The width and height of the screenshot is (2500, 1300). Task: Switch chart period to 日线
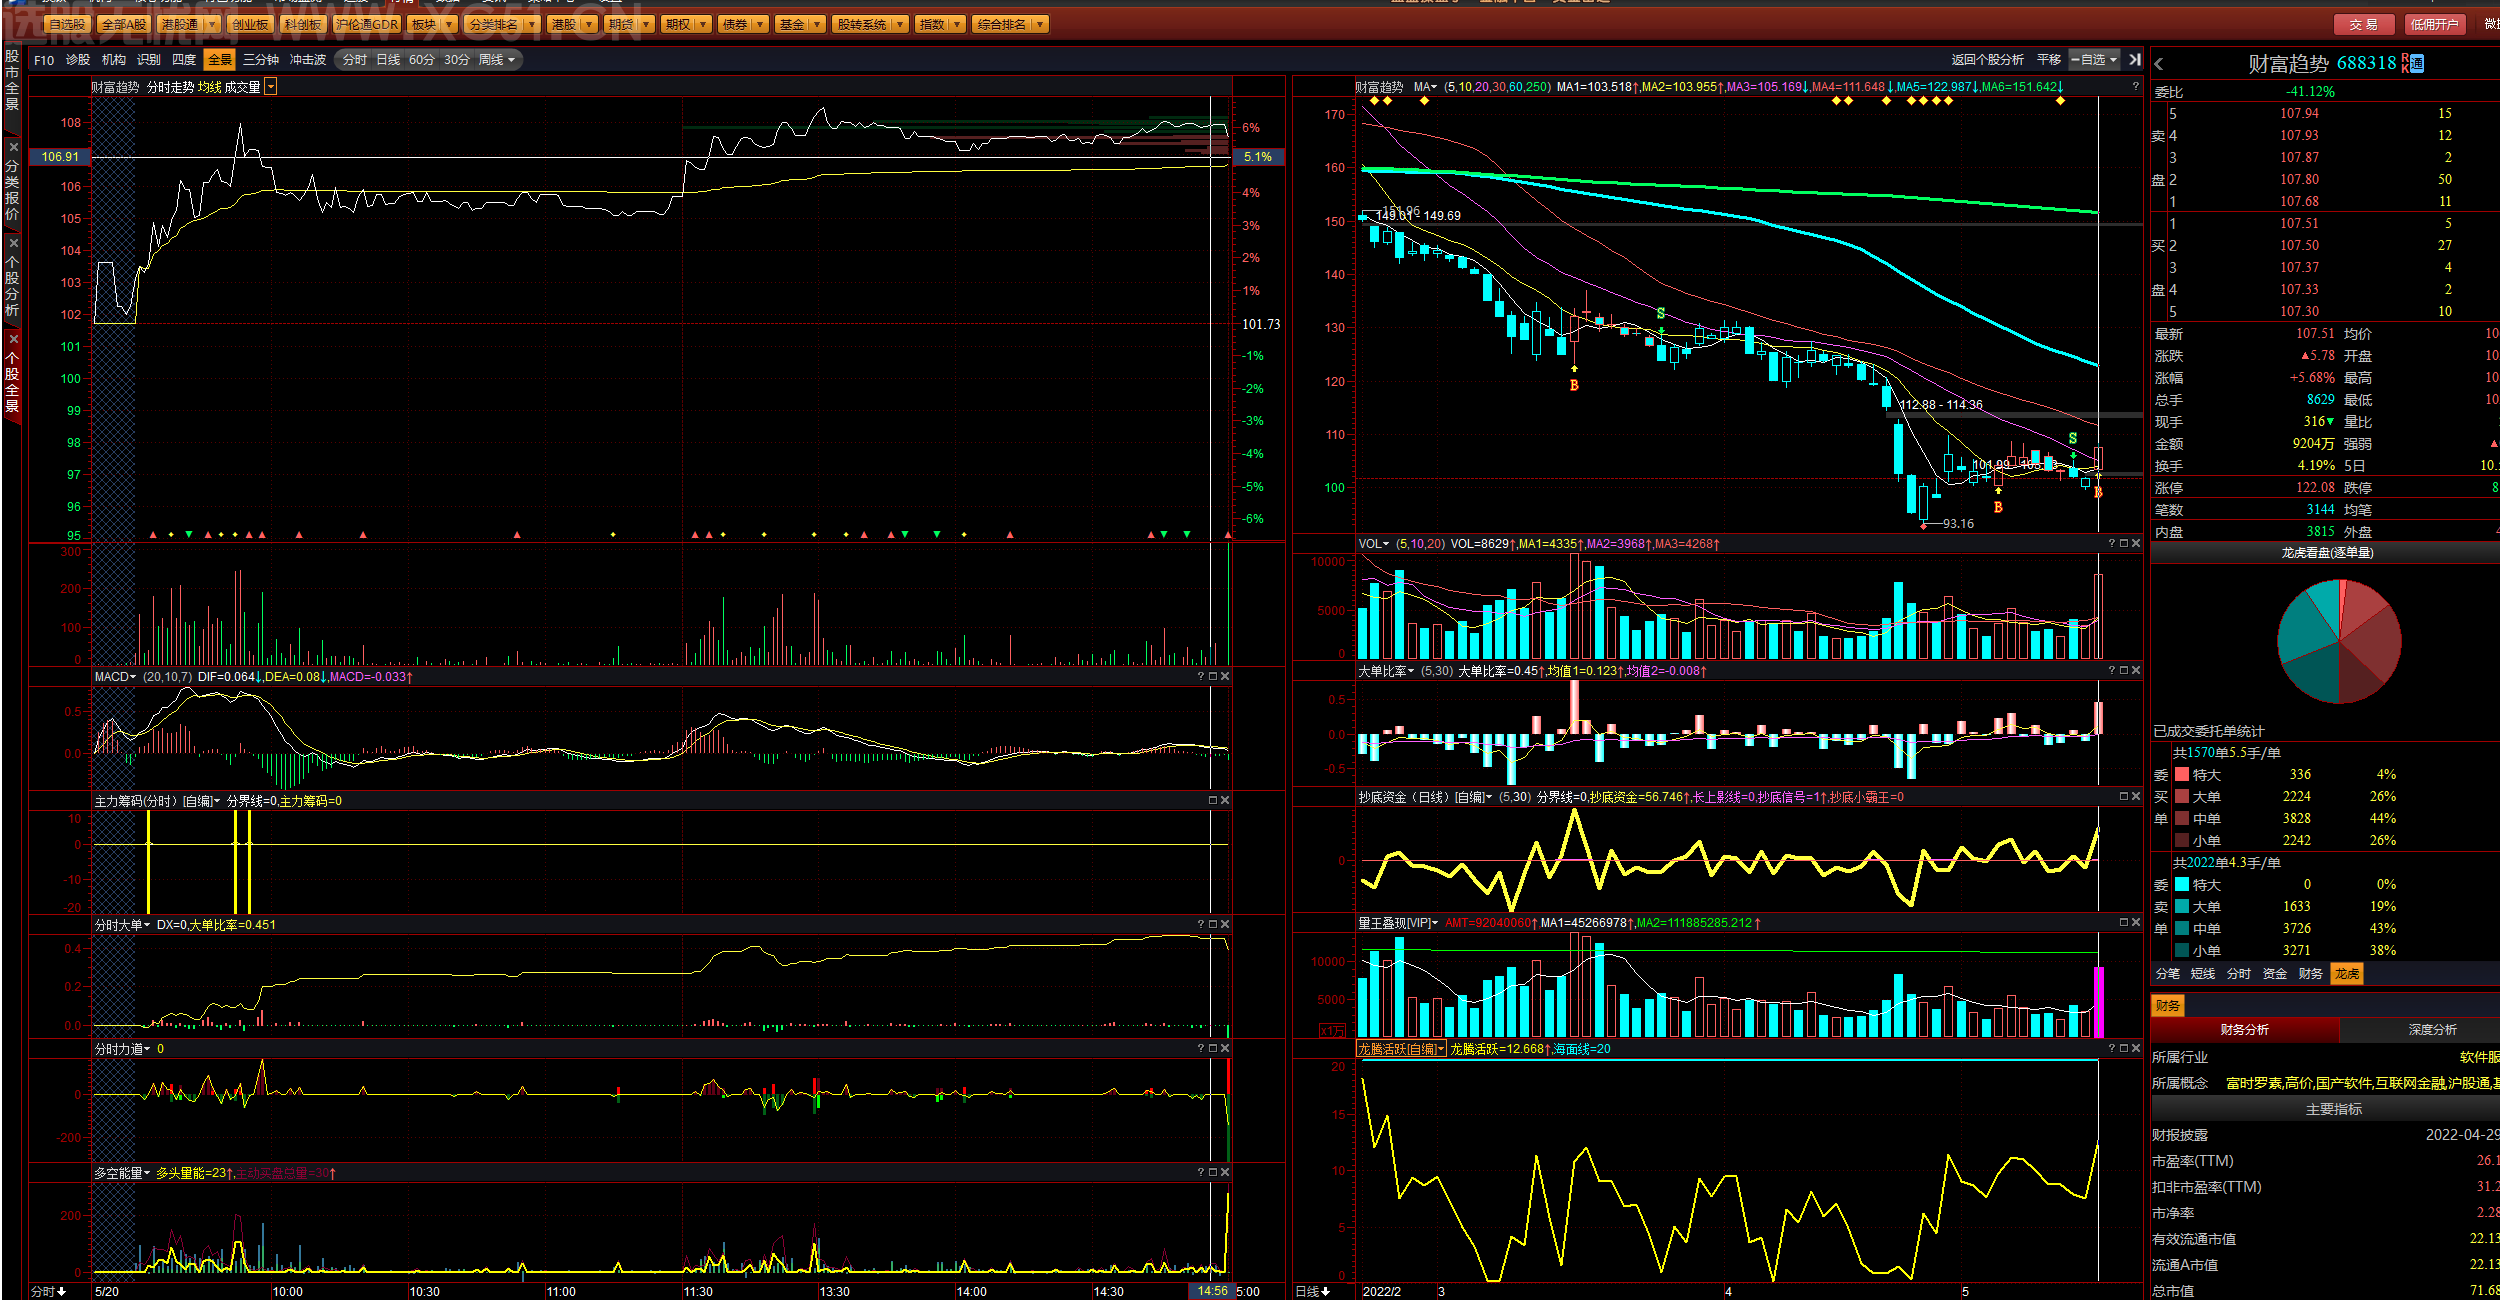(x=388, y=60)
